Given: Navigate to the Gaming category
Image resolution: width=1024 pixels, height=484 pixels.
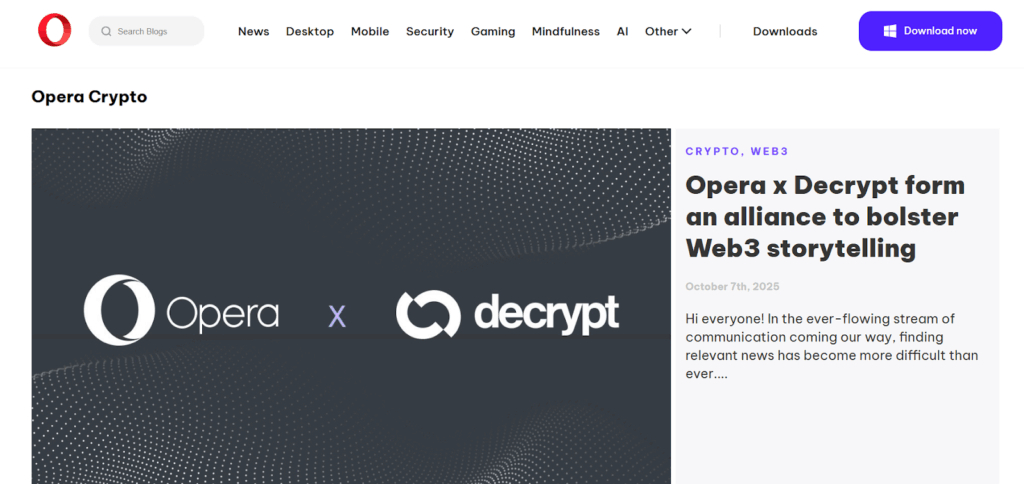Looking at the screenshot, I should [493, 31].
